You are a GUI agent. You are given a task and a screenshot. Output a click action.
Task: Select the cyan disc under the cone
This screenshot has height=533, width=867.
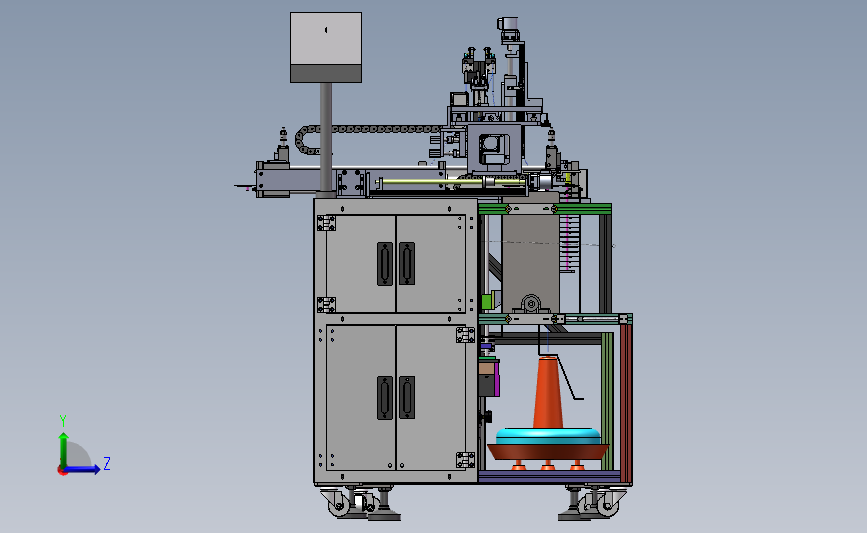(x=548, y=436)
